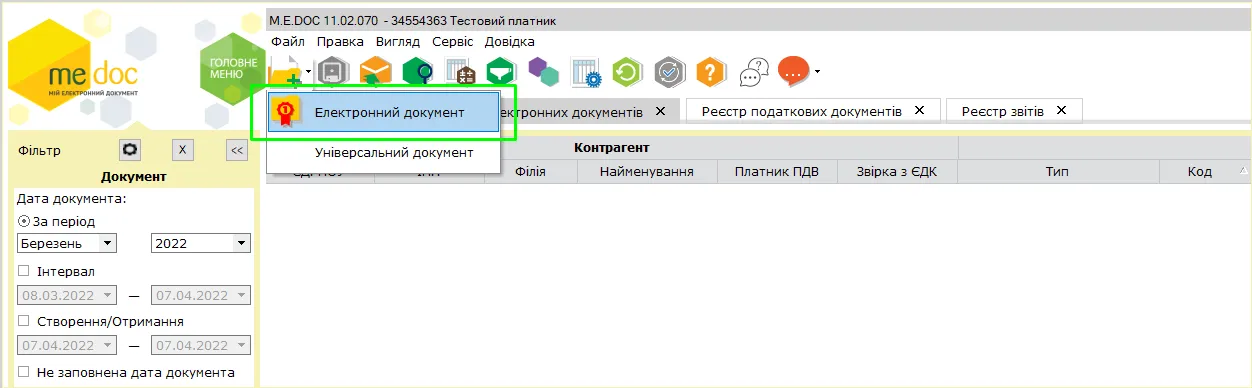Select Електронний документ from the dropdown menu
Image resolution: width=1252 pixels, height=388 pixels.
pos(383,113)
